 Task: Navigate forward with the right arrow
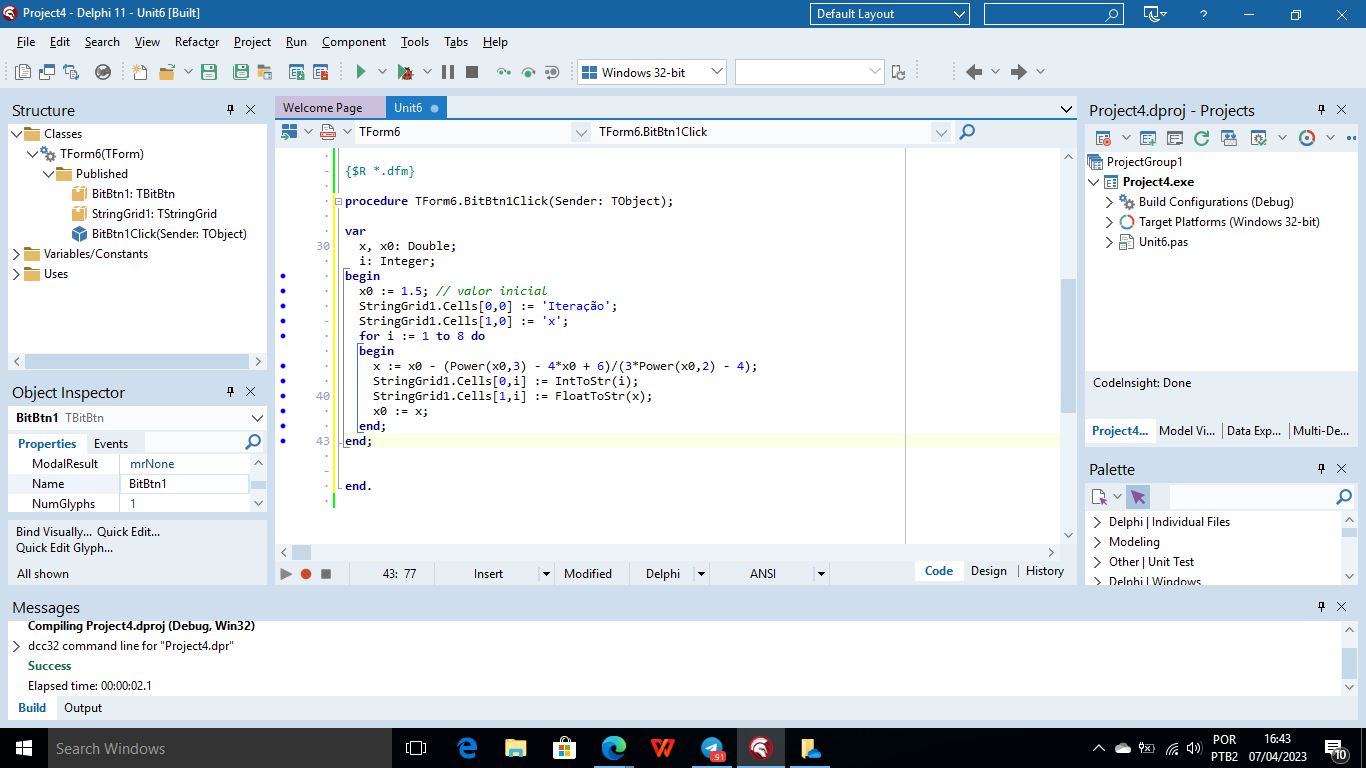pos(1019,72)
